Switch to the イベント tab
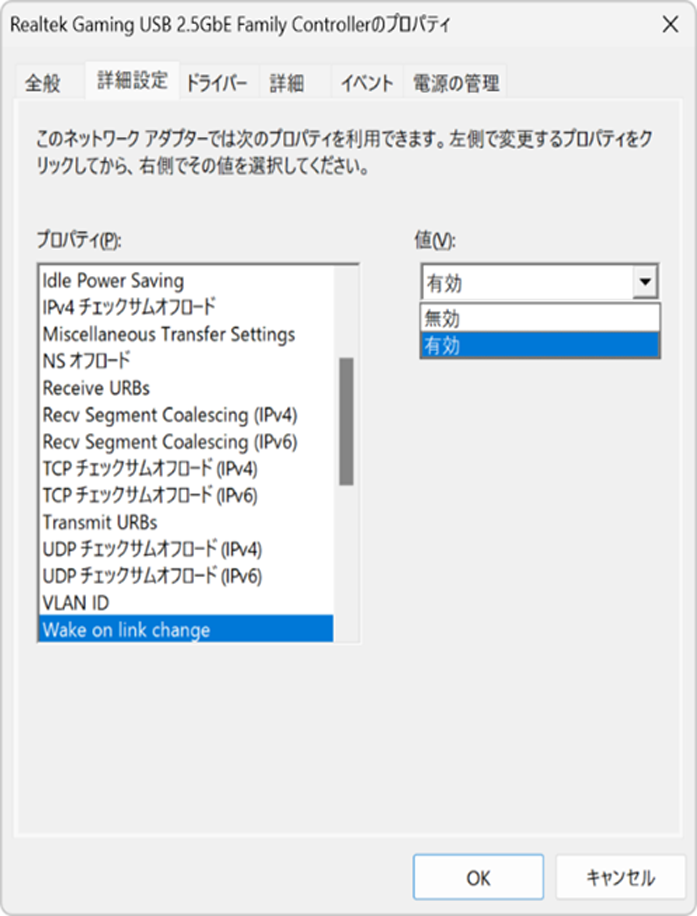Screen dimensions: 697x916 (367, 83)
